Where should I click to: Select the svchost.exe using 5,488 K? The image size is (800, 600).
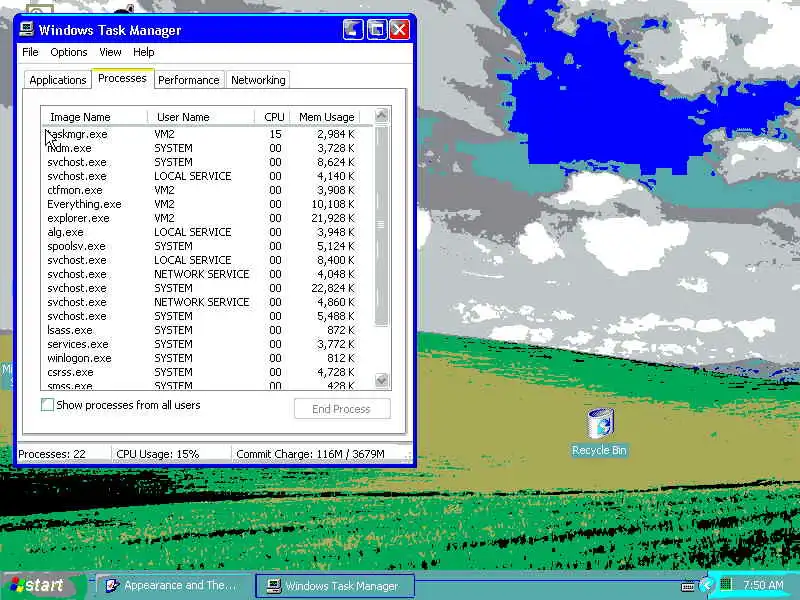(201, 316)
